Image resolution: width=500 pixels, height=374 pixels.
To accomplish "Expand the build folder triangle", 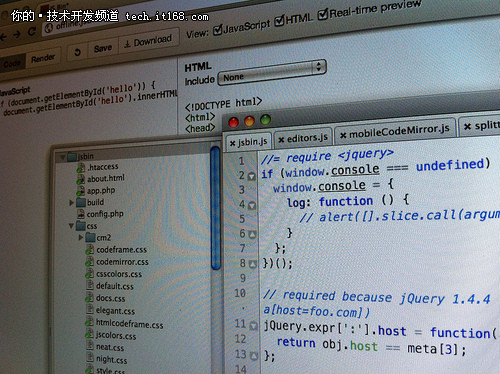I will point(71,203).
